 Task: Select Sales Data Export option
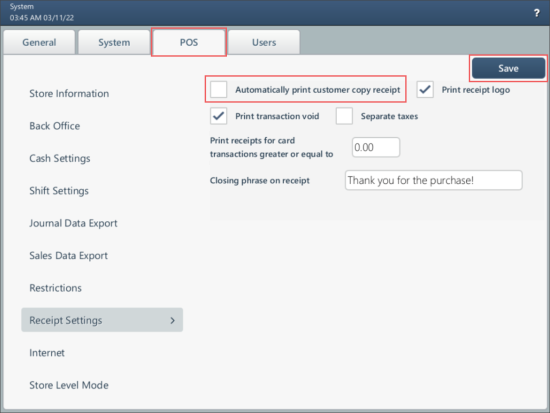pos(68,256)
